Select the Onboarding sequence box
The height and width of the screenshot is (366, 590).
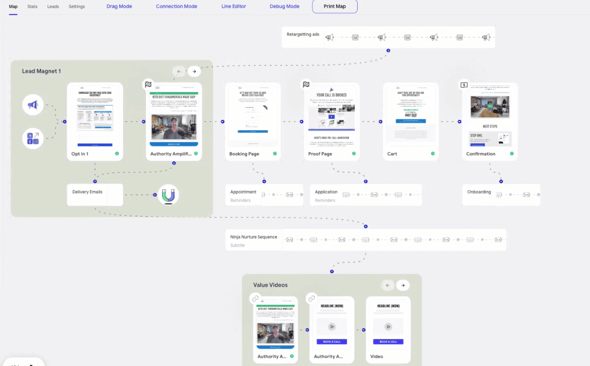pyautogui.click(x=501, y=195)
